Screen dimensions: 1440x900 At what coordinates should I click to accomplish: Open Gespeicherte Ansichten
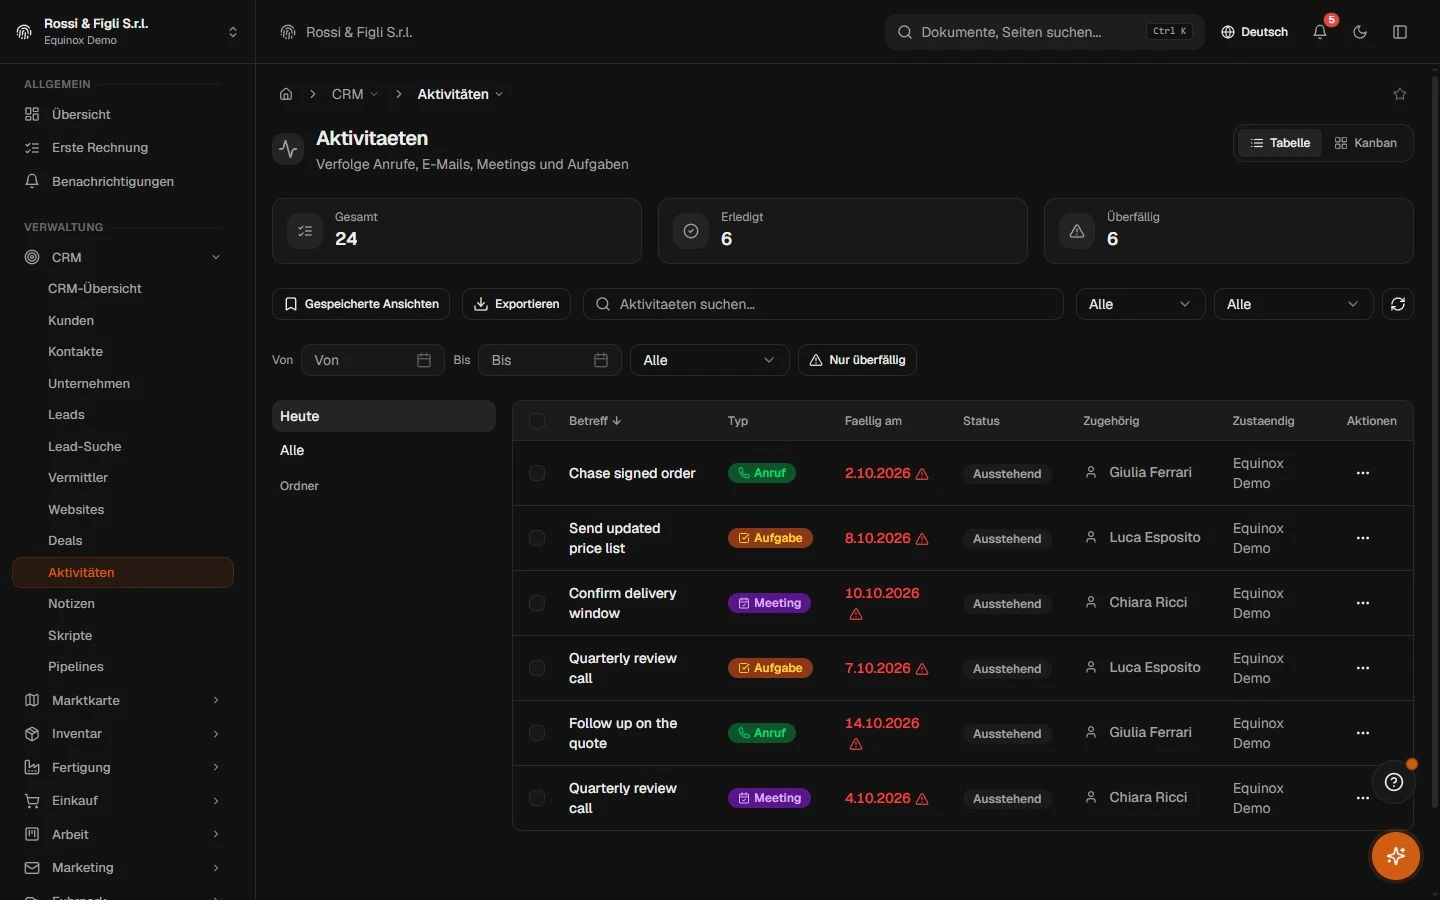pyautogui.click(x=361, y=304)
